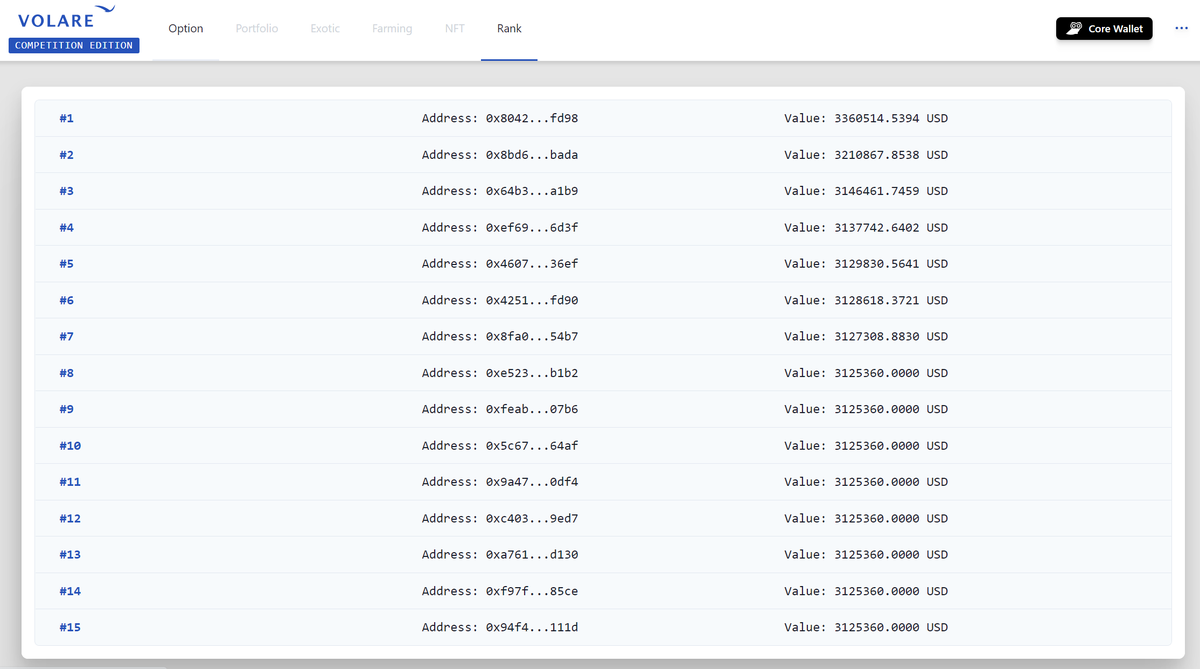Click address 0x9a47...0df4

coord(532,482)
